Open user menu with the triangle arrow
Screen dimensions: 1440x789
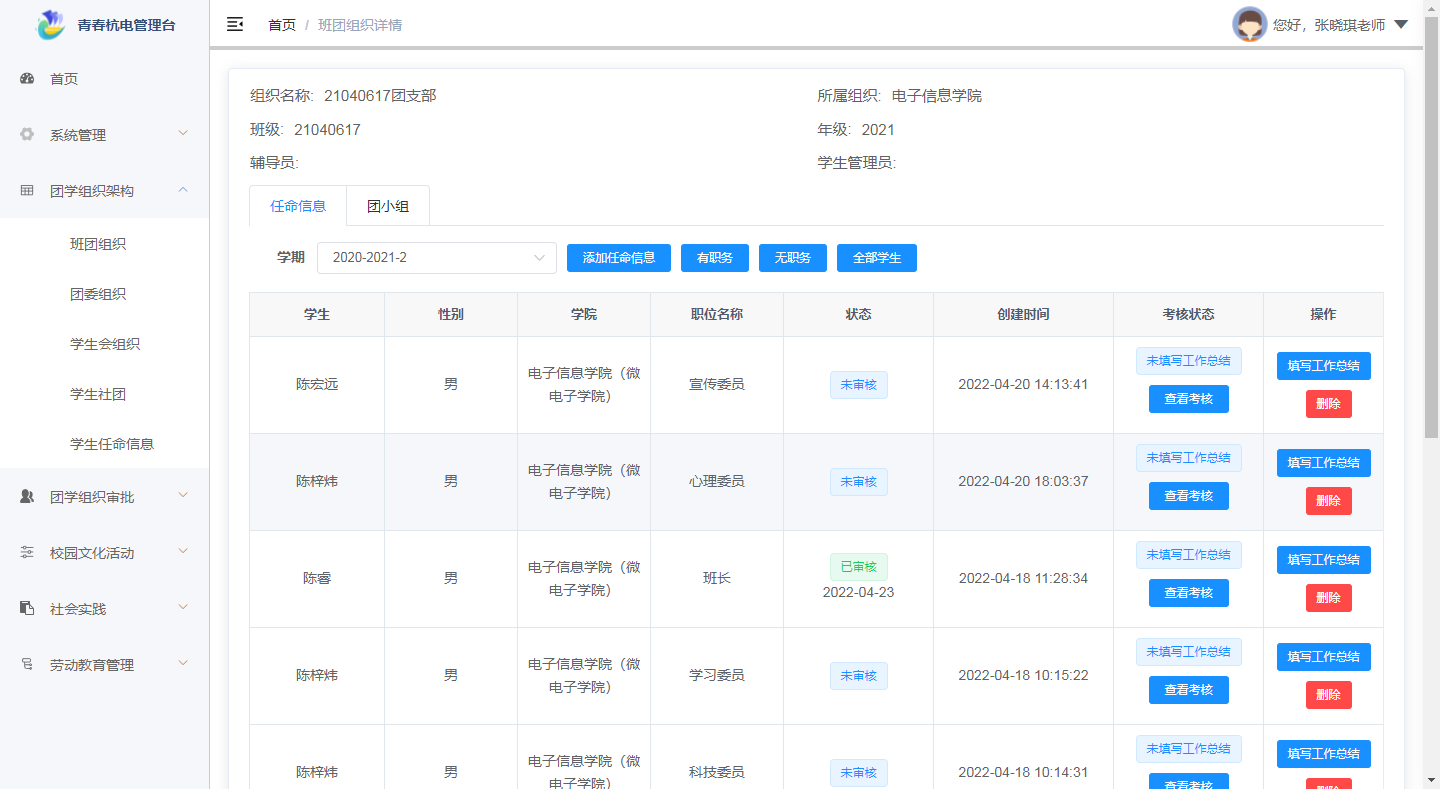pyautogui.click(x=1401, y=24)
